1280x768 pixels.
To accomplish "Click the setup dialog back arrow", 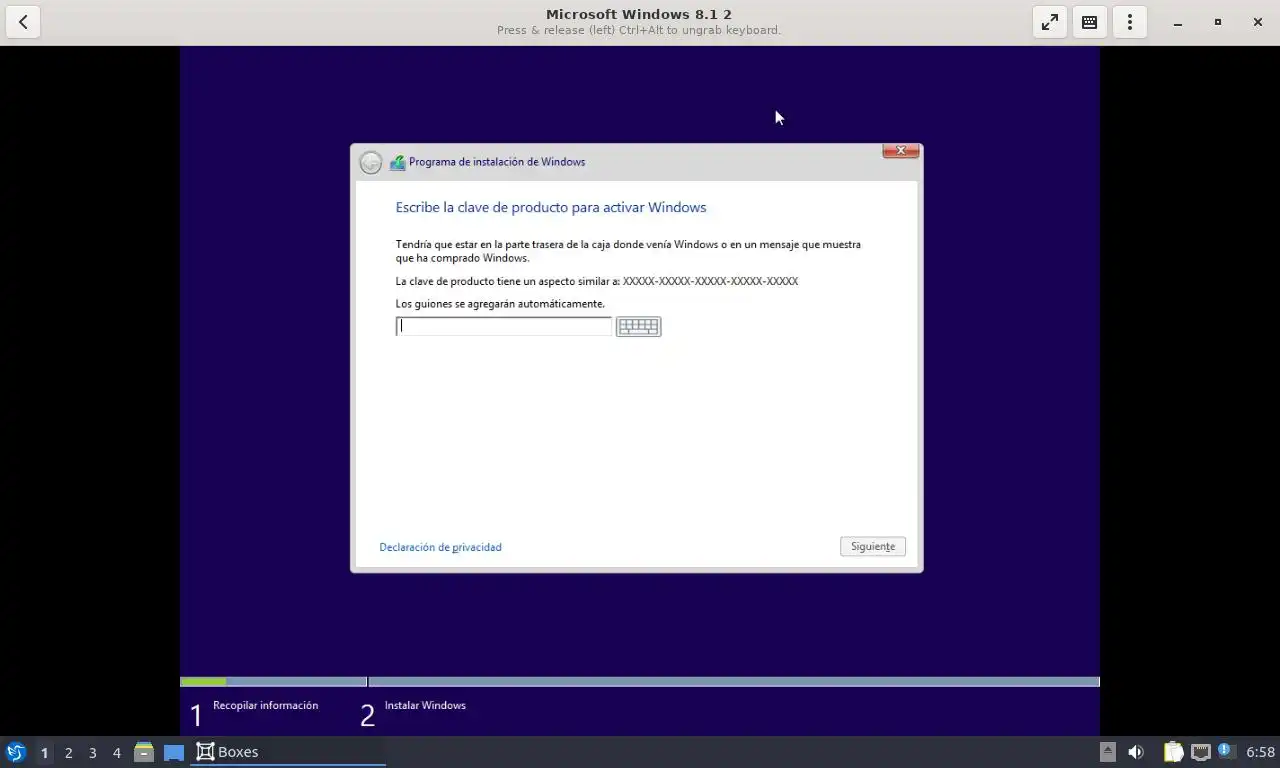I will (371, 162).
